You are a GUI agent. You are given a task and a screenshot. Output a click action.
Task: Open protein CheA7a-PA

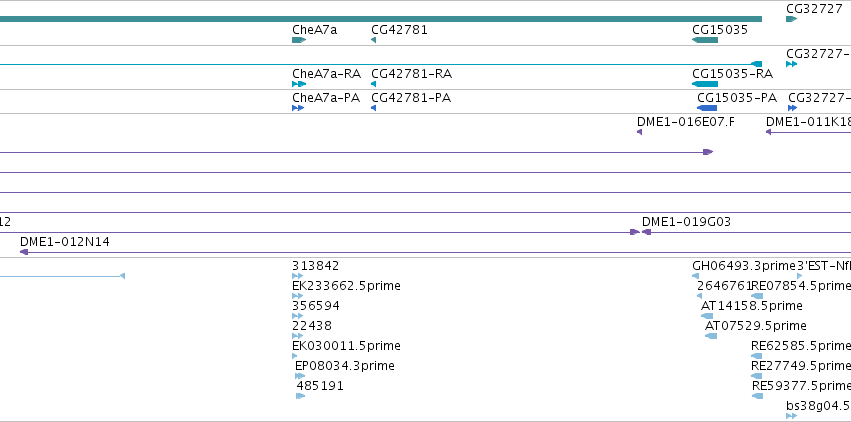pos(298,108)
